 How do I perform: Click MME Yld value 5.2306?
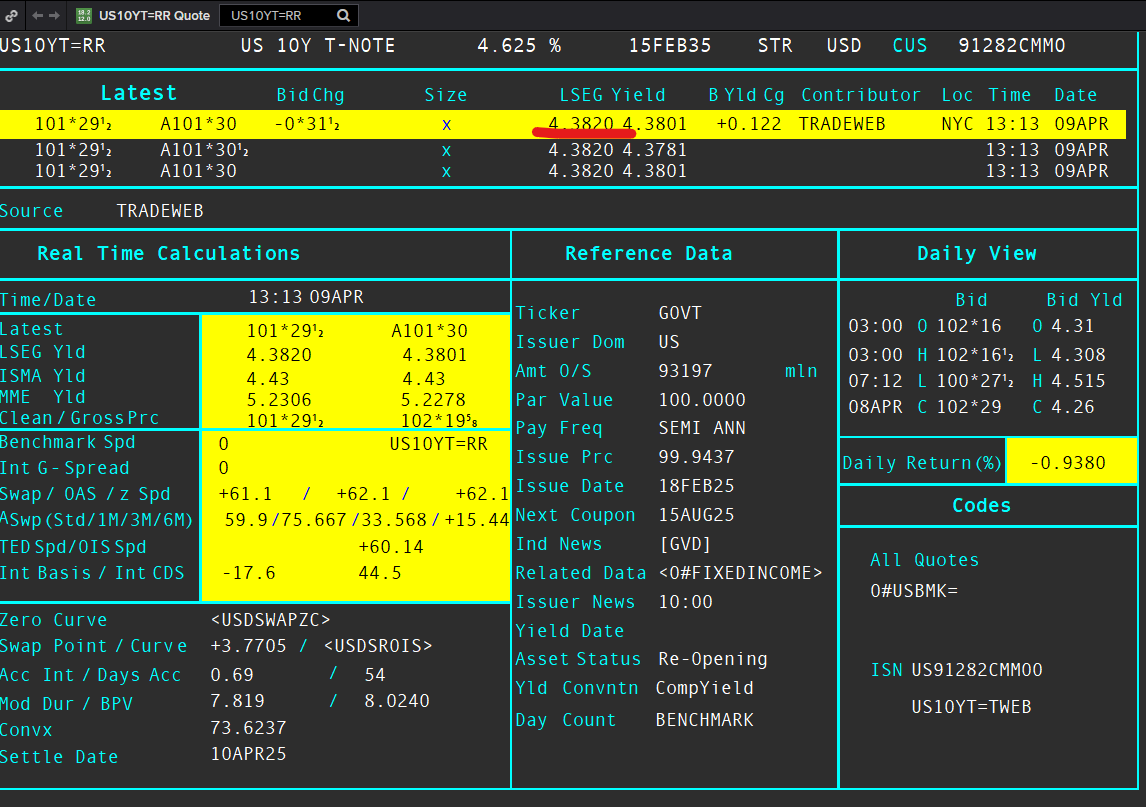point(278,400)
